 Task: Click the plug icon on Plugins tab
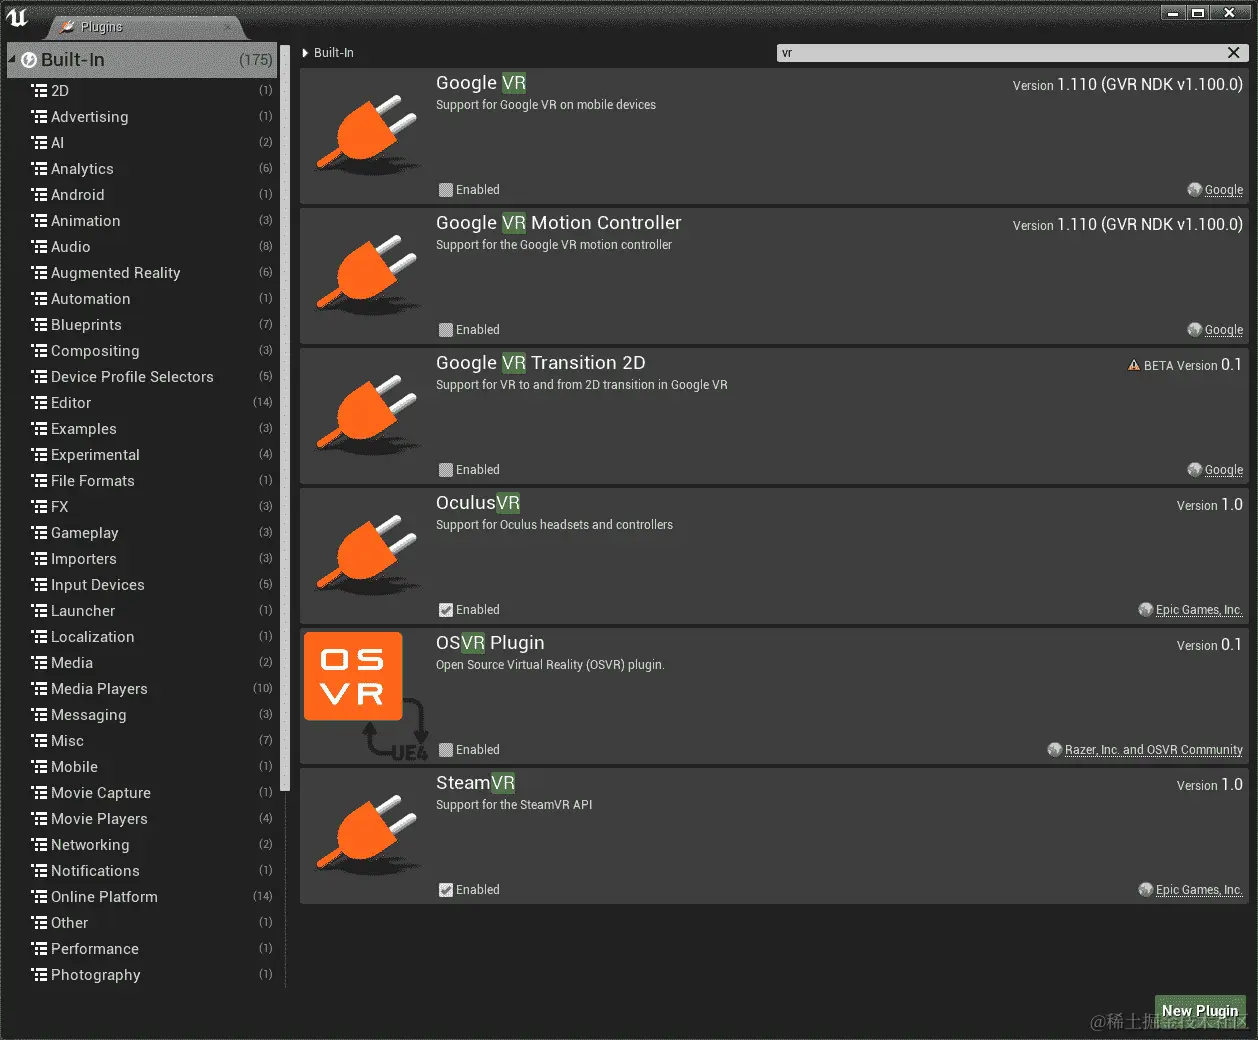pyautogui.click(x=67, y=26)
